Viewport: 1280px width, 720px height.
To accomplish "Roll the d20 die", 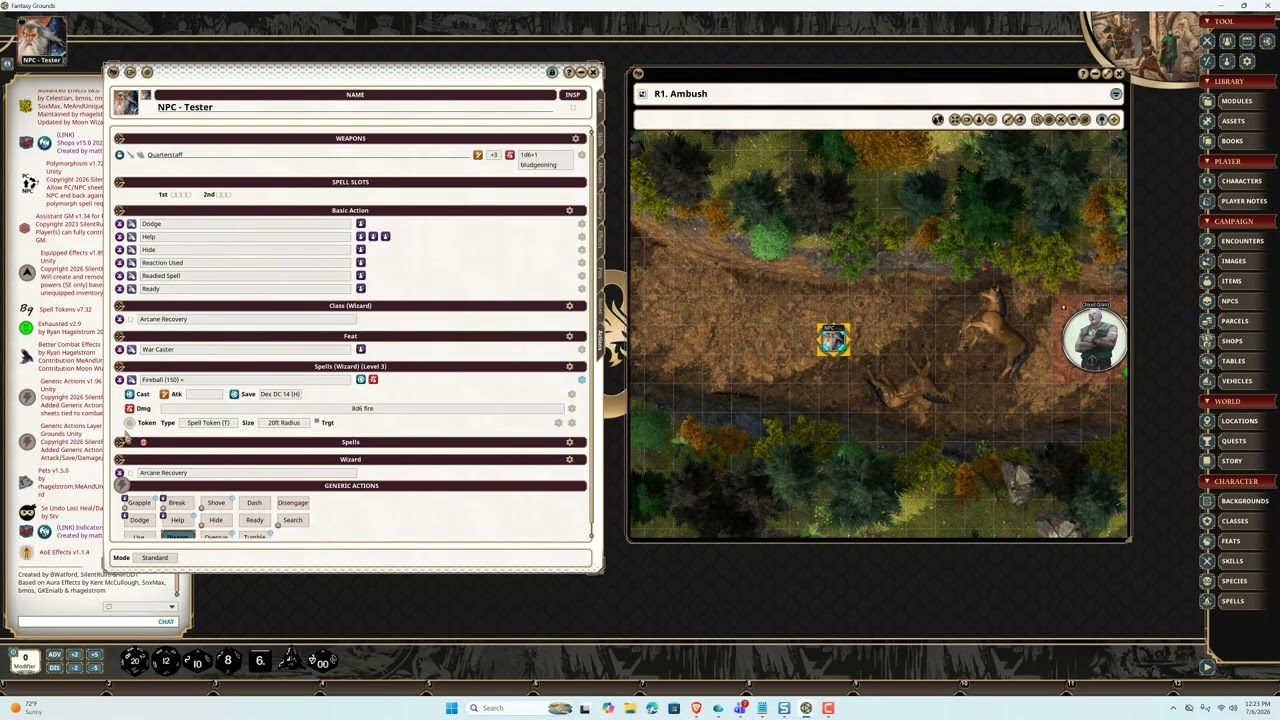I will (135, 660).
